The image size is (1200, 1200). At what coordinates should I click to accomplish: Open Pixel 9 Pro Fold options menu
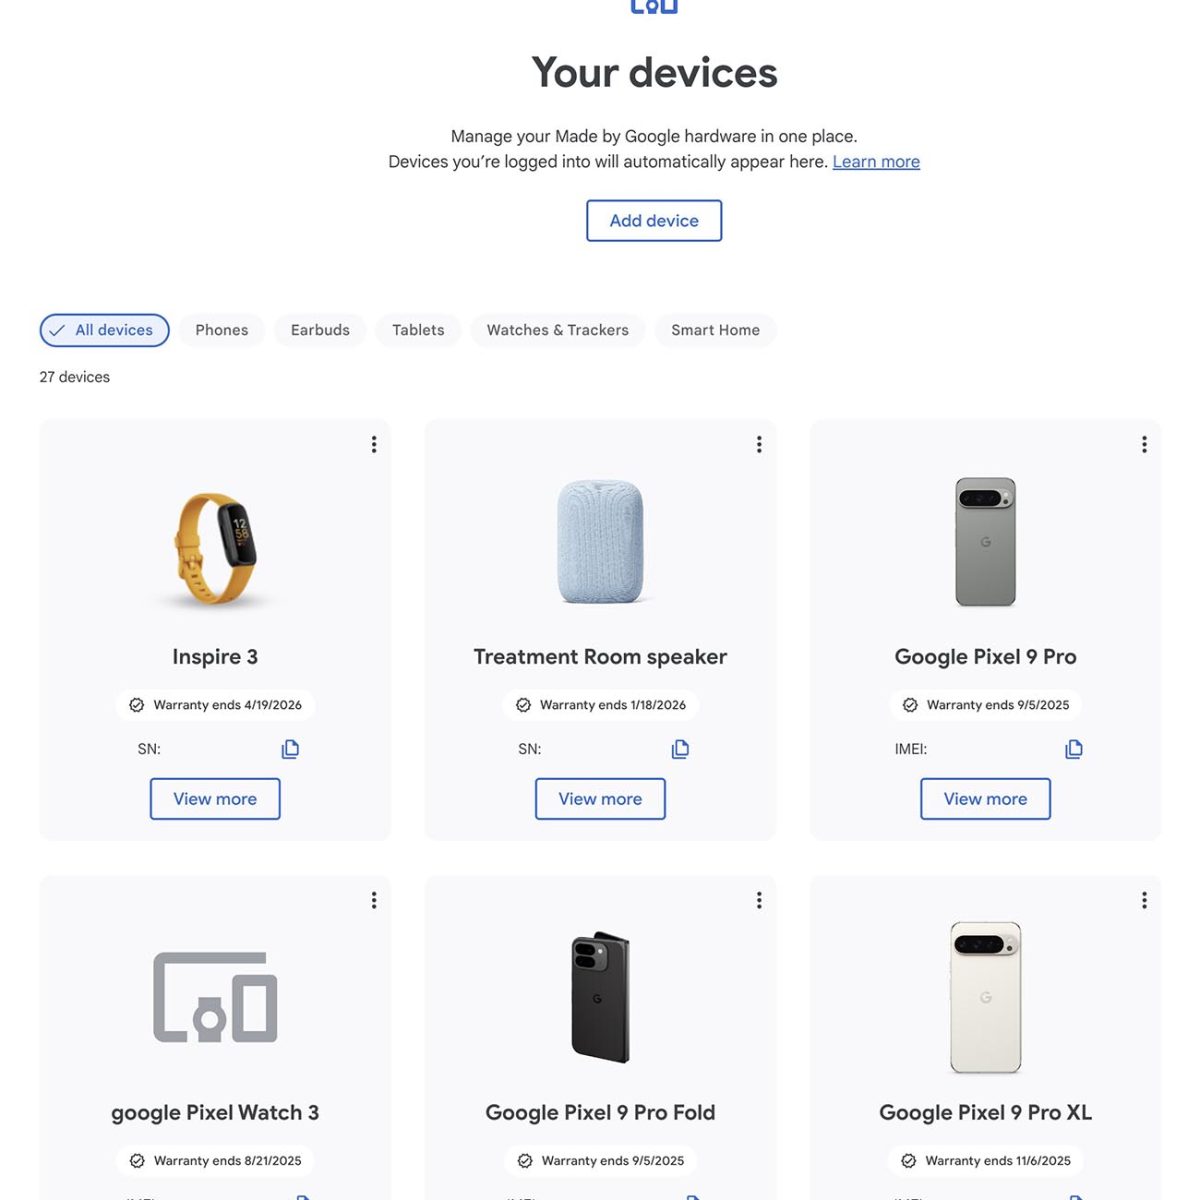[759, 900]
